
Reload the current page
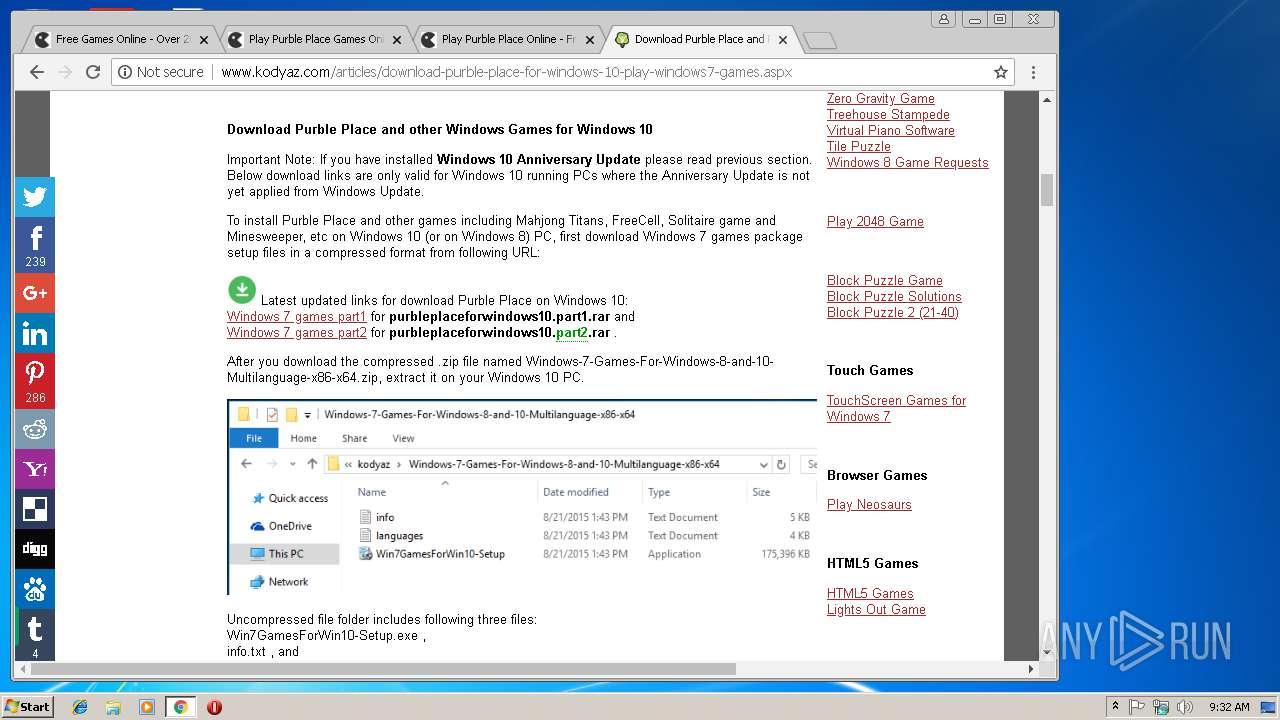pyautogui.click(x=93, y=72)
